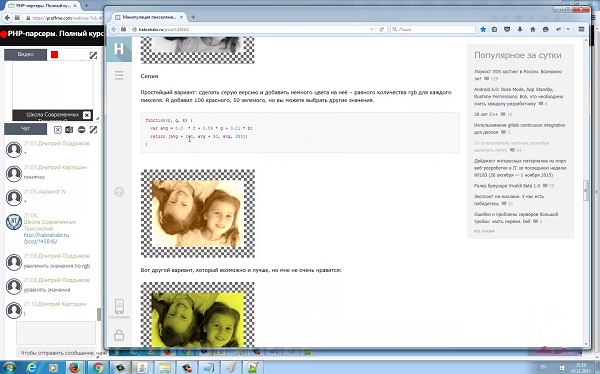The image size is (600, 374).
Task: Open the Habrahabr sidebar hamburger menu
Action: coord(119,75)
